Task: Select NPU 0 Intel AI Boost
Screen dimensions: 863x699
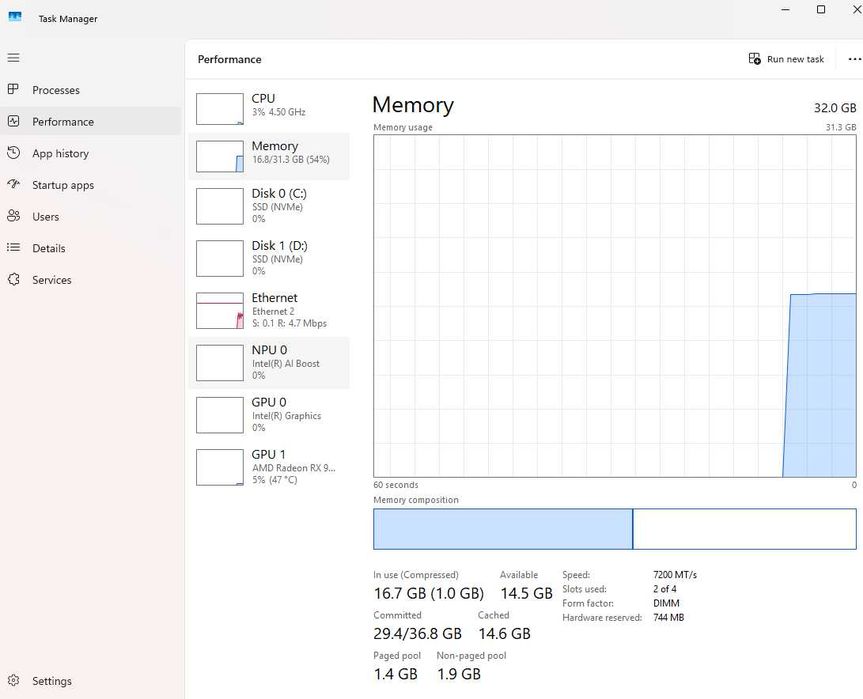Action: click(x=268, y=362)
